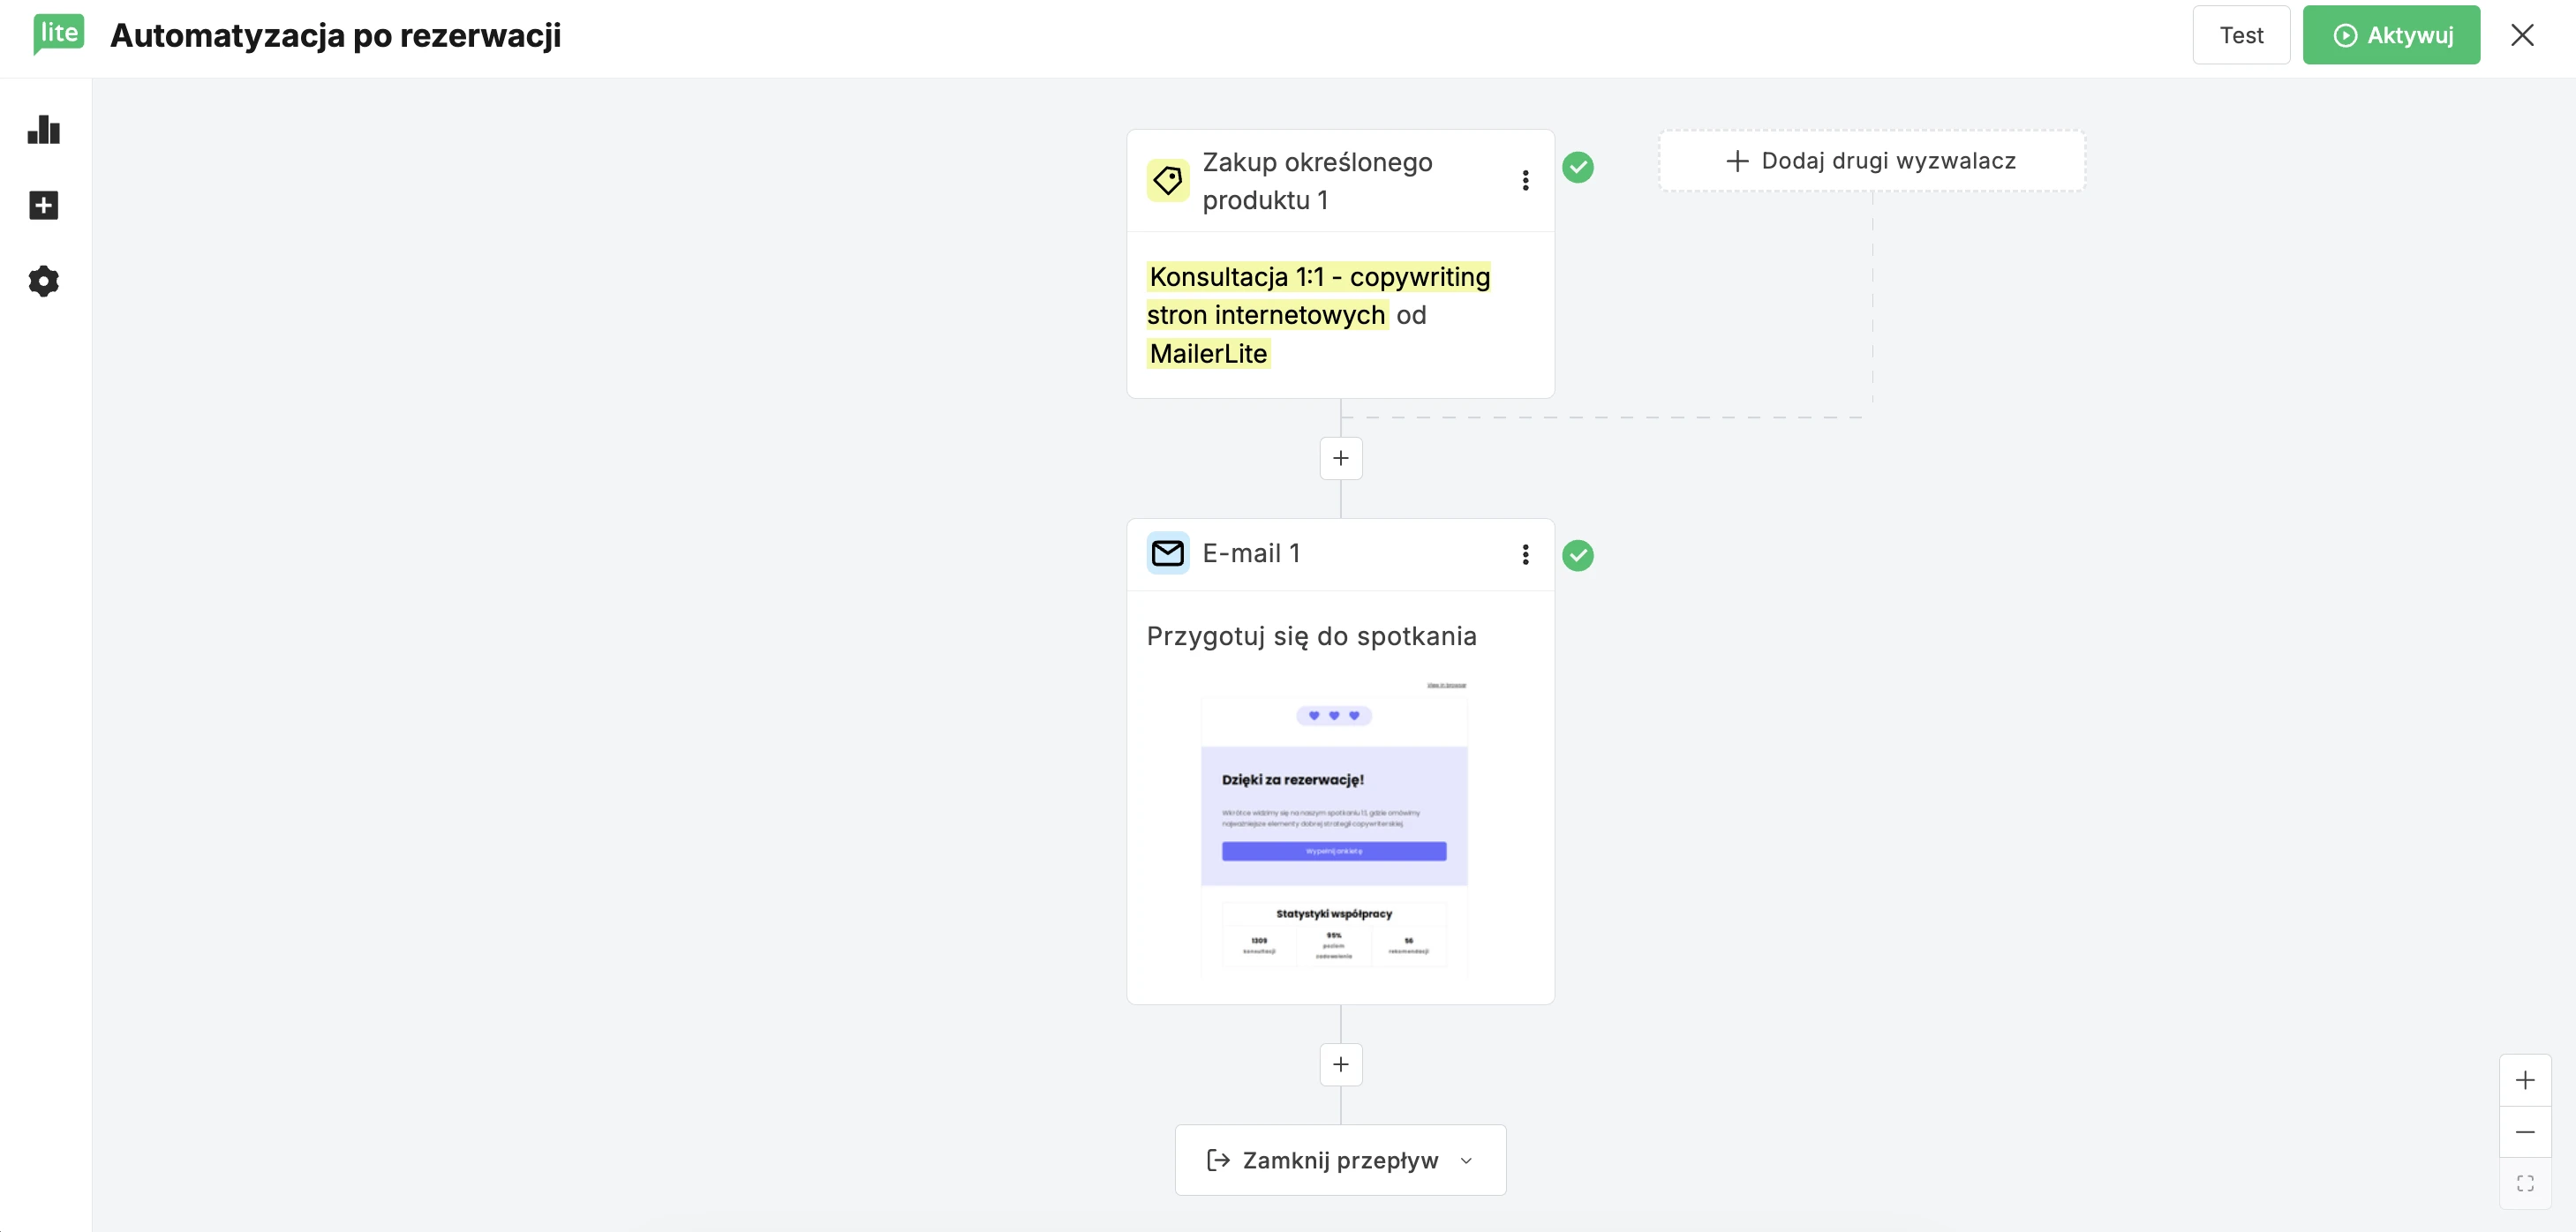Open the email preview thumbnail Dzięki za rezerwację
The height and width of the screenshot is (1232, 2576).
[x=1333, y=828]
